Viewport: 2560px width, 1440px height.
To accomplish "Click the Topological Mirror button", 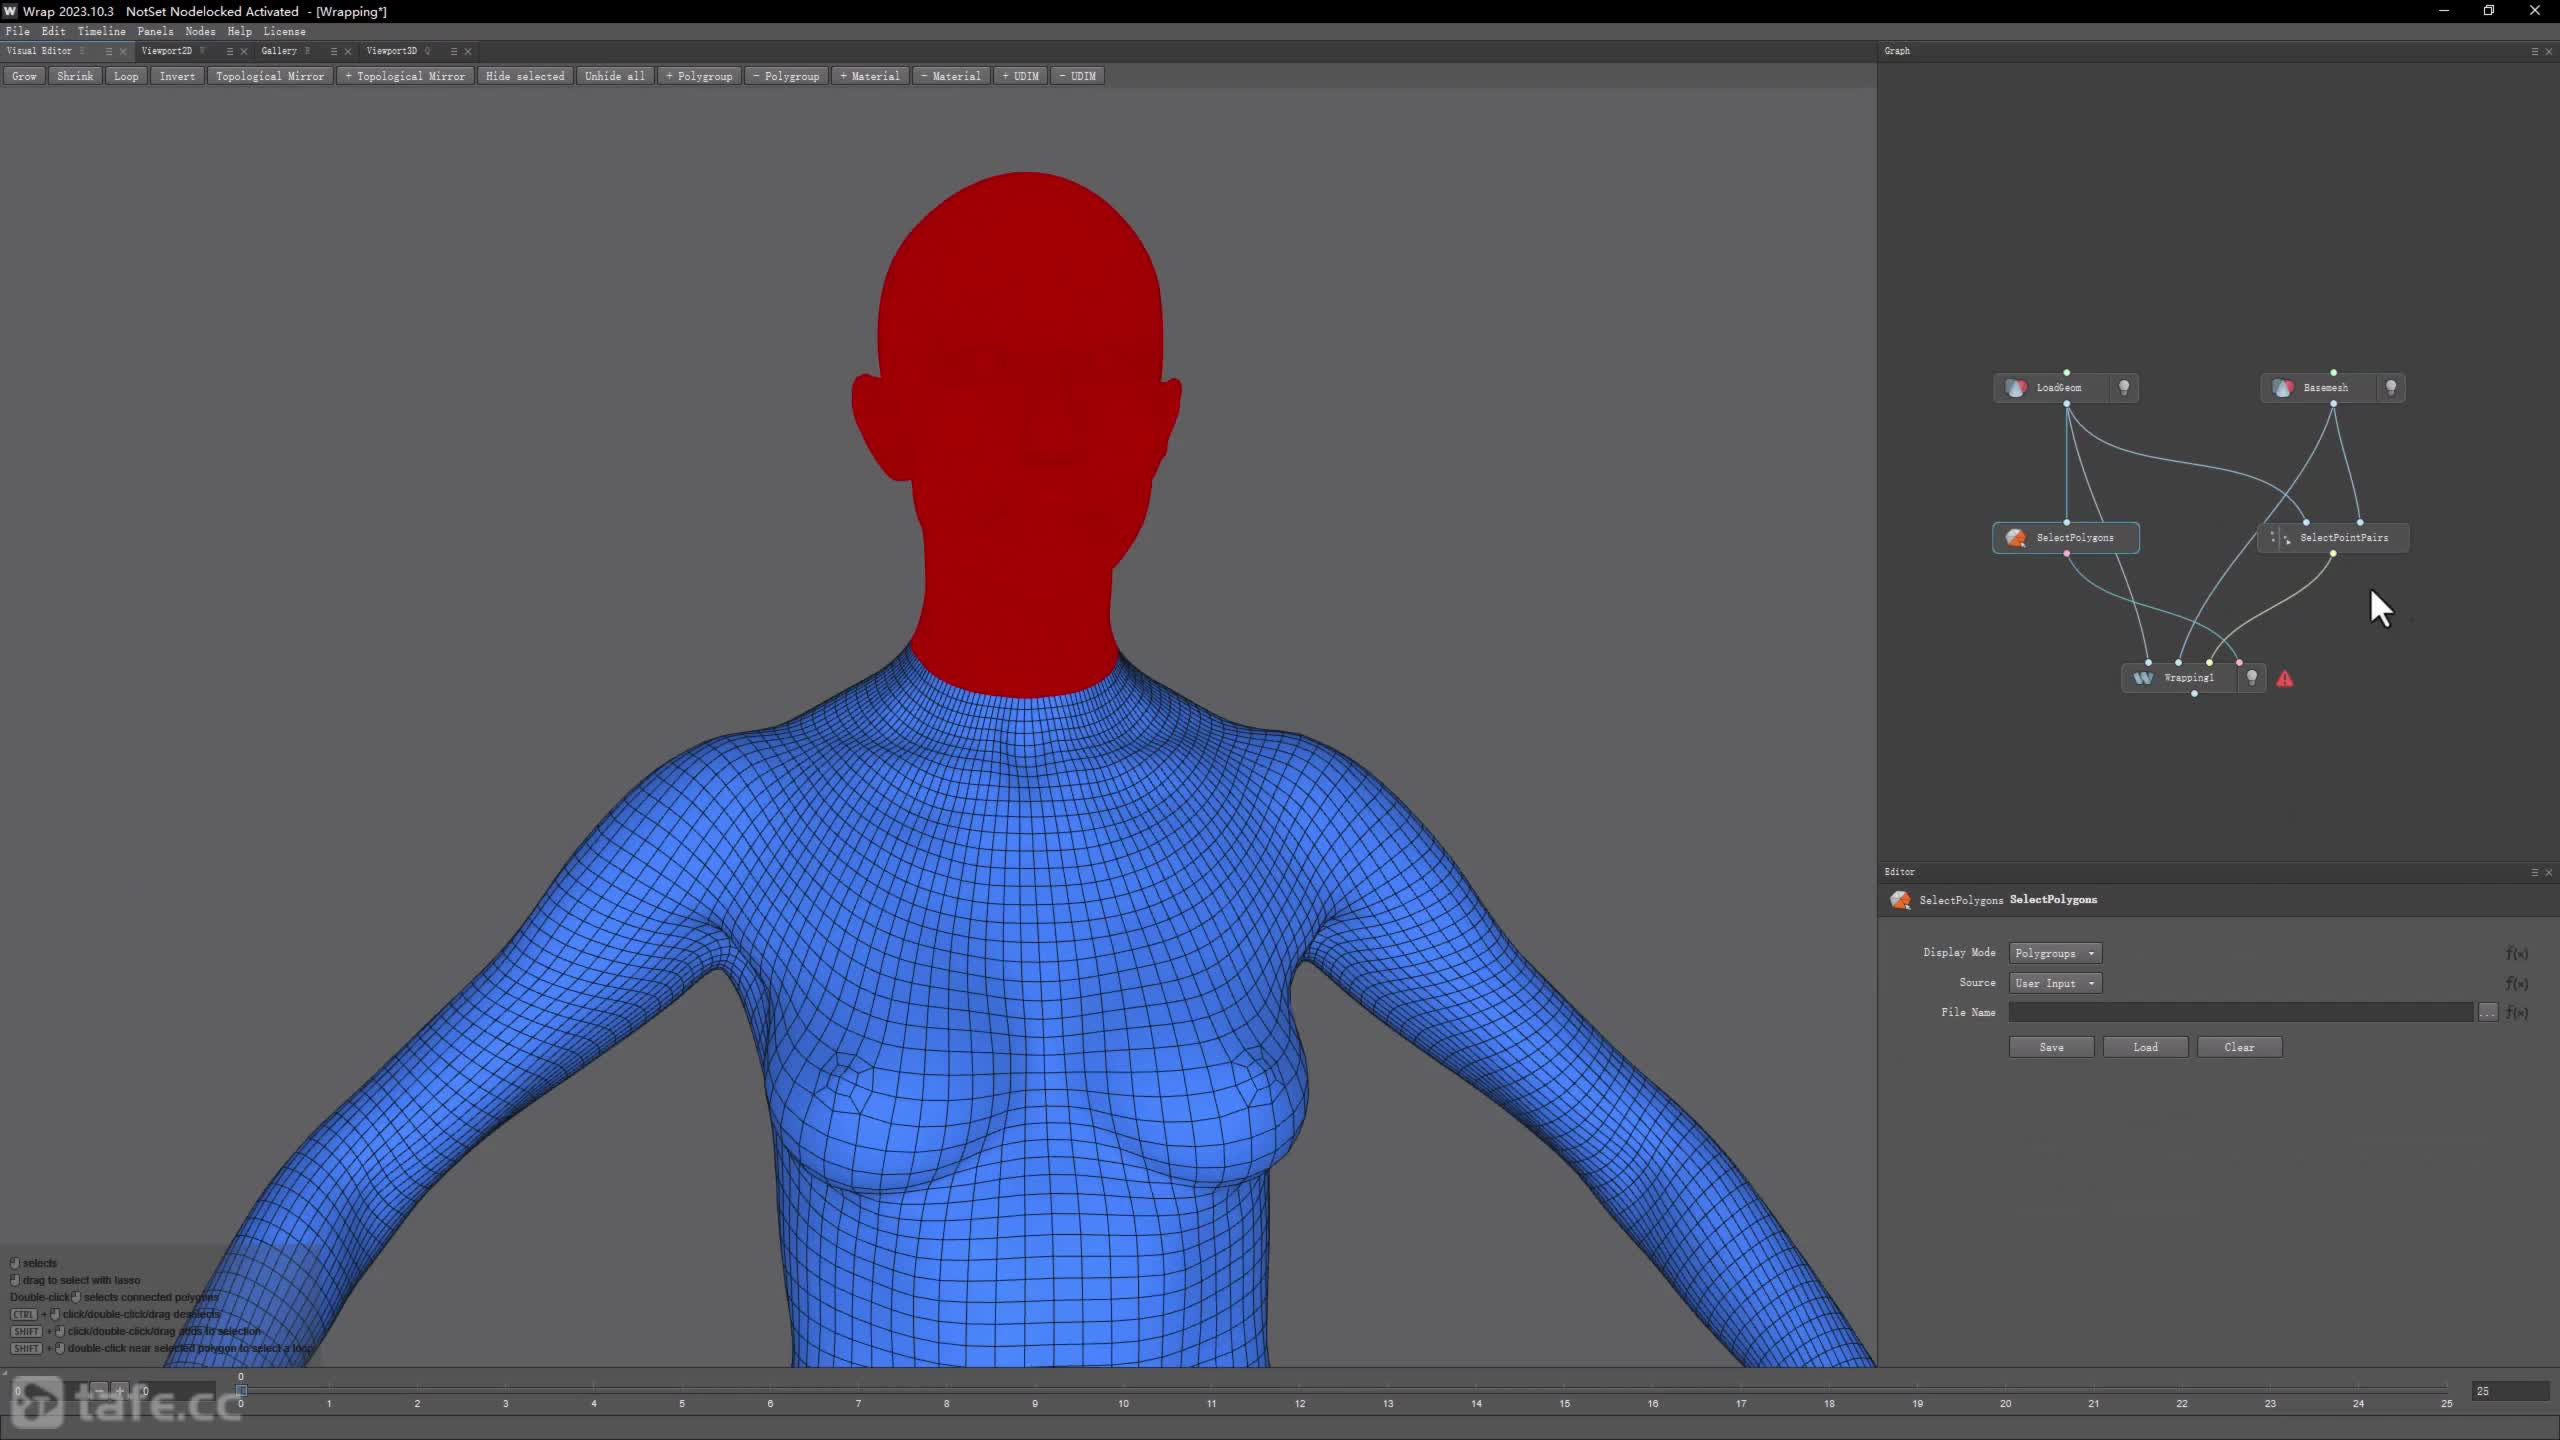I will coord(270,76).
